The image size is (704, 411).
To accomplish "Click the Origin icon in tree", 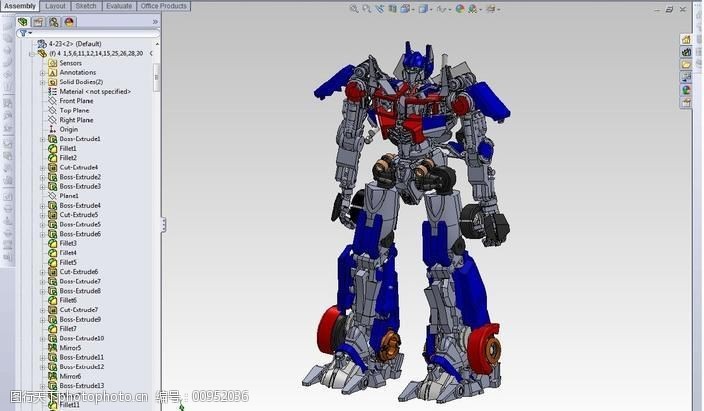I will 53,129.
